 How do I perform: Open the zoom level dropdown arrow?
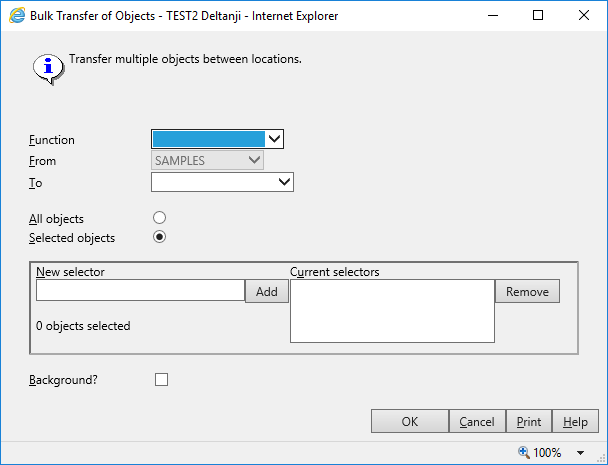[x=580, y=453]
